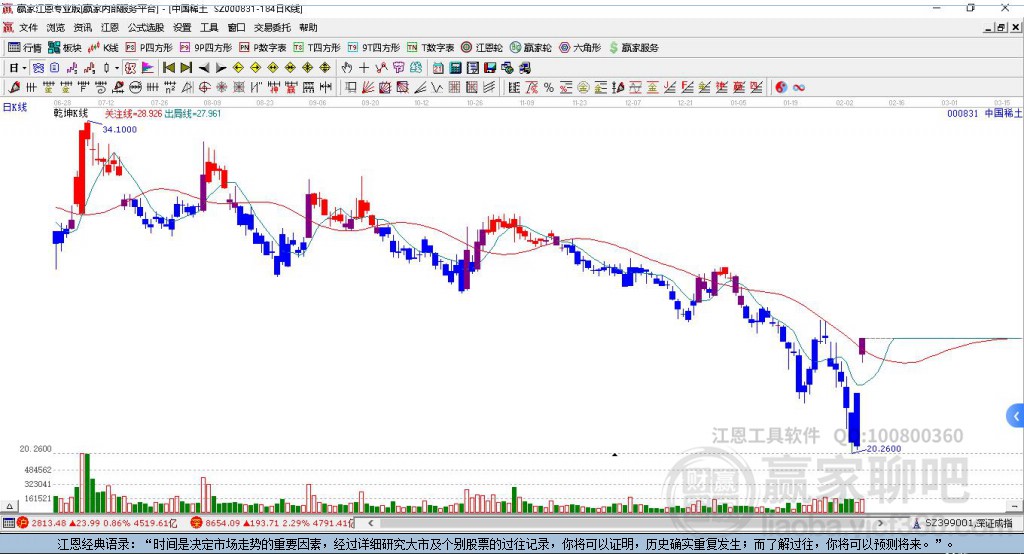This screenshot has width=1024, height=554.
Task: Expand the candlestick style dropdown arrow
Action: click(x=117, y=68)
